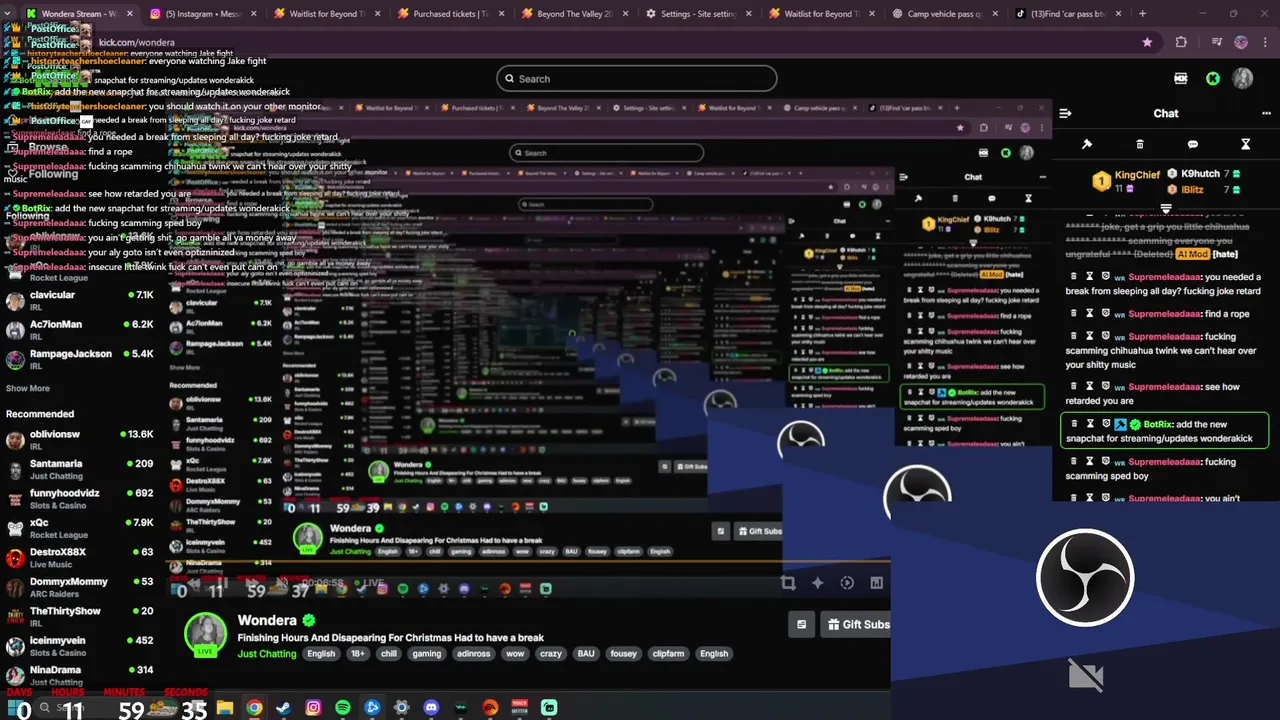Open the hammer ban tool in chat
This screenshot has width=1280, height=720.
[1087, 145]
